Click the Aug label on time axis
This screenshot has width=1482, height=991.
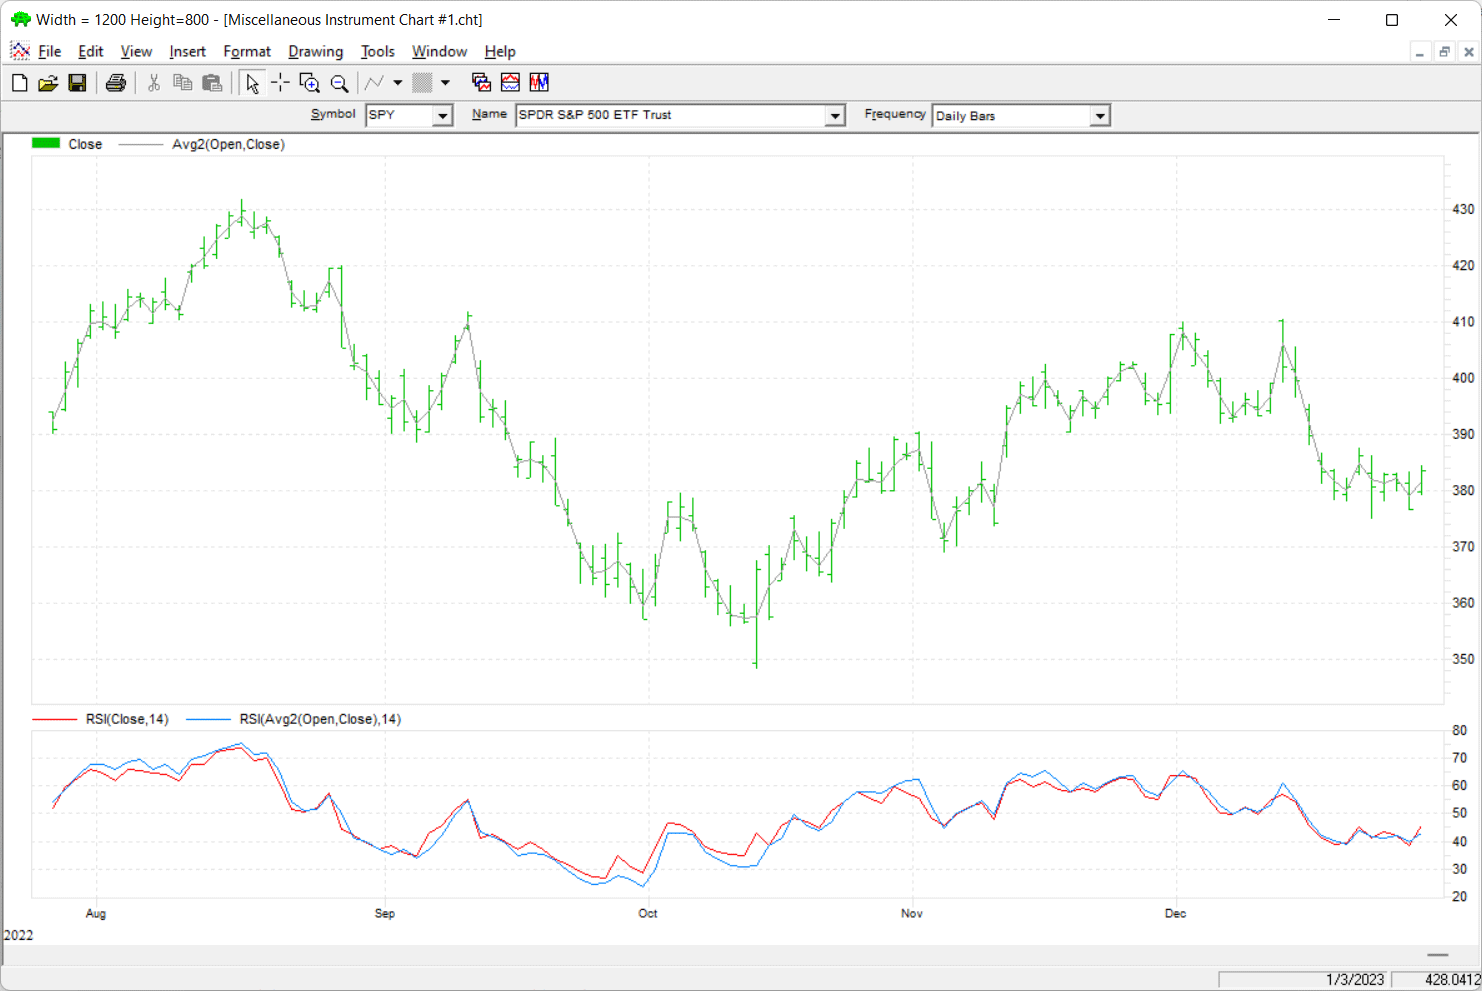(x=96, y=913)
